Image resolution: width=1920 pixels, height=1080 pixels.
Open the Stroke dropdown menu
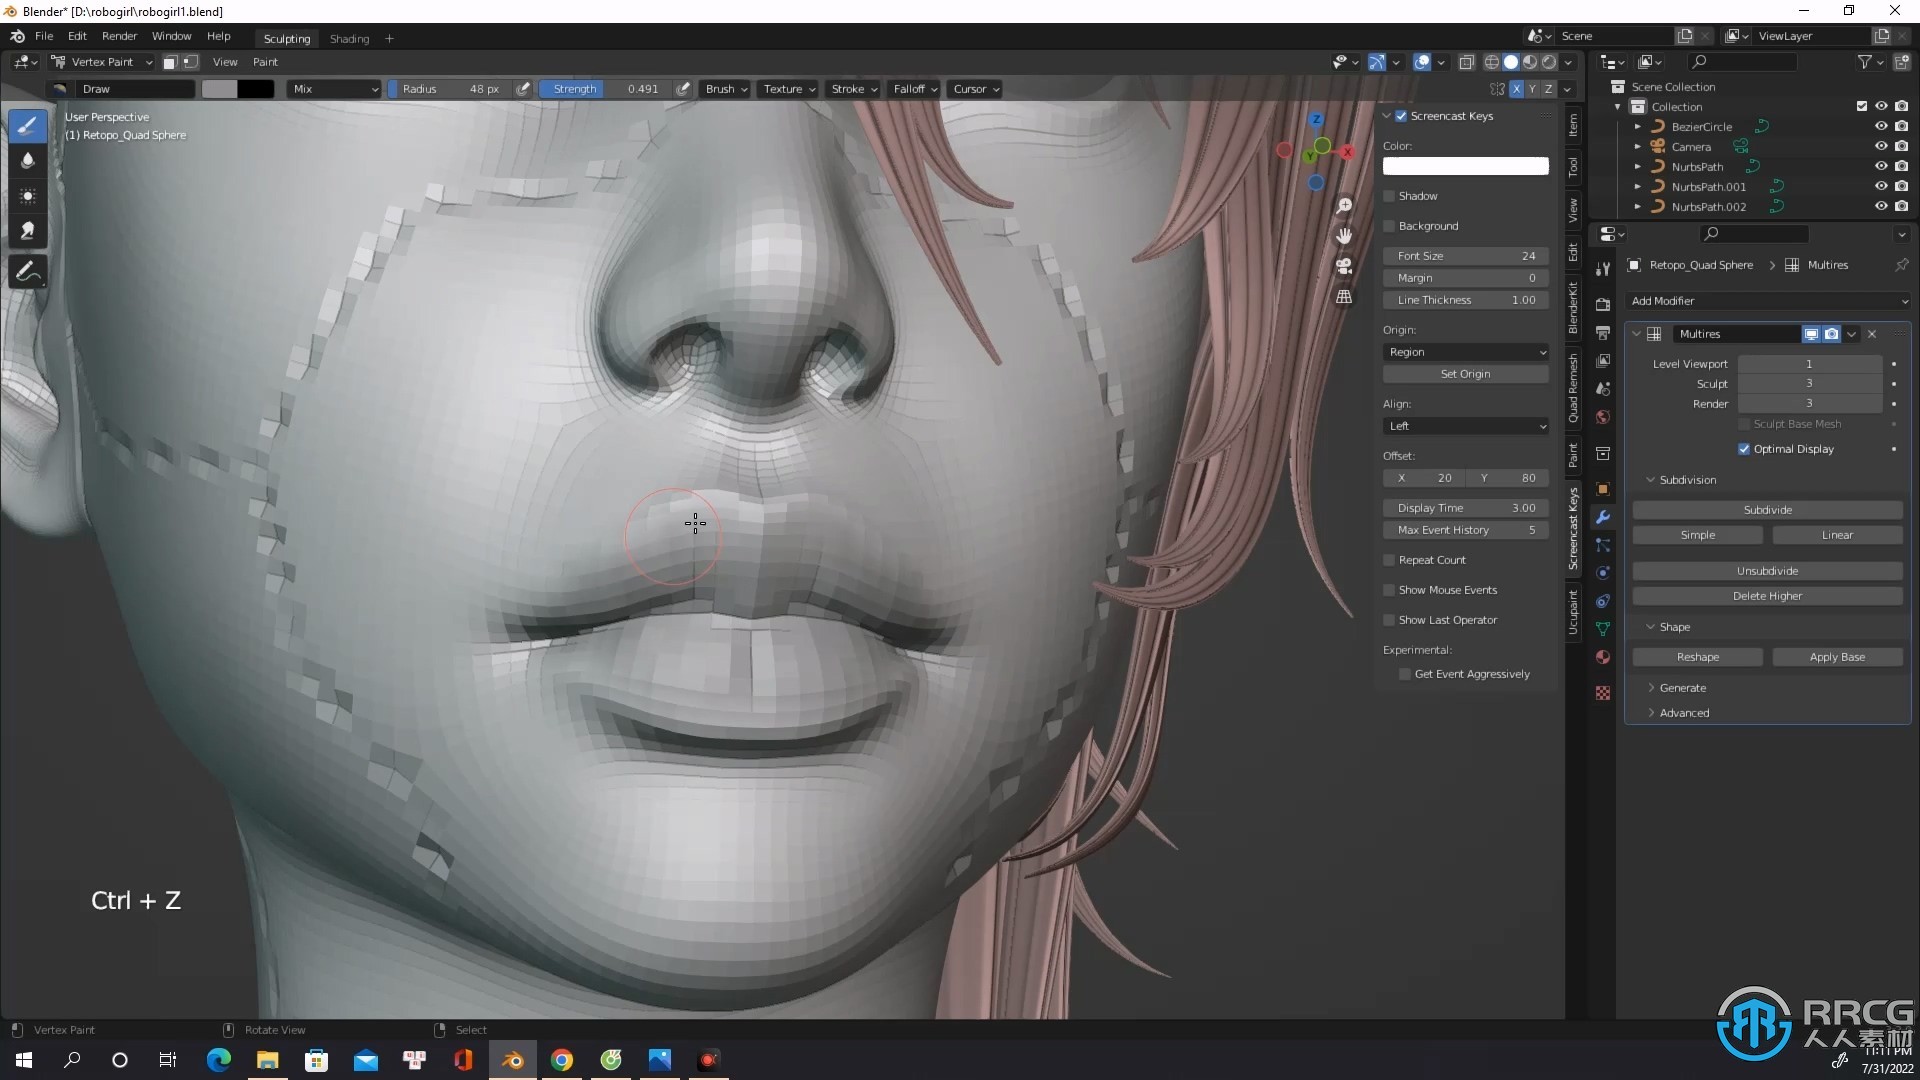click(x=851, y=88)
